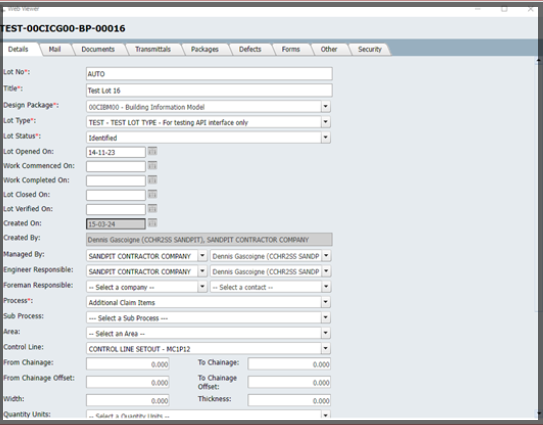
Task: Open the Defects tab
Action: click(x=250, y=49)
